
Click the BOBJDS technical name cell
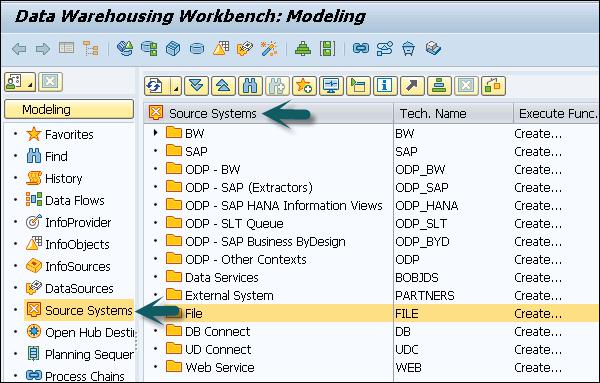coord(417,277)
